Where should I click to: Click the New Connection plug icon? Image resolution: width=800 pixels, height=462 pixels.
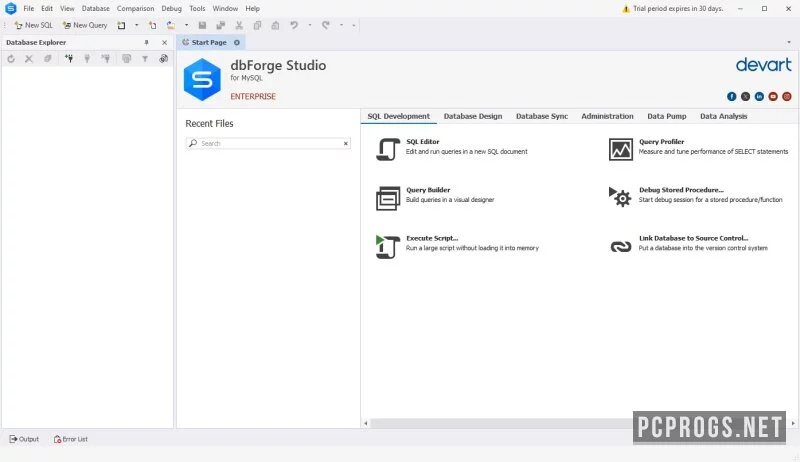point(69,59)
